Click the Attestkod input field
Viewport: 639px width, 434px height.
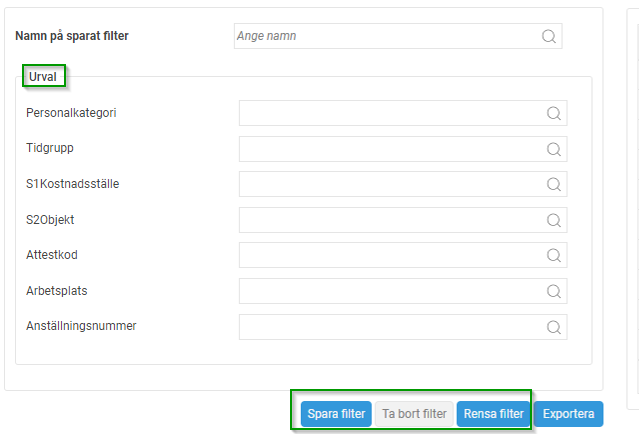tap(390, 255)
